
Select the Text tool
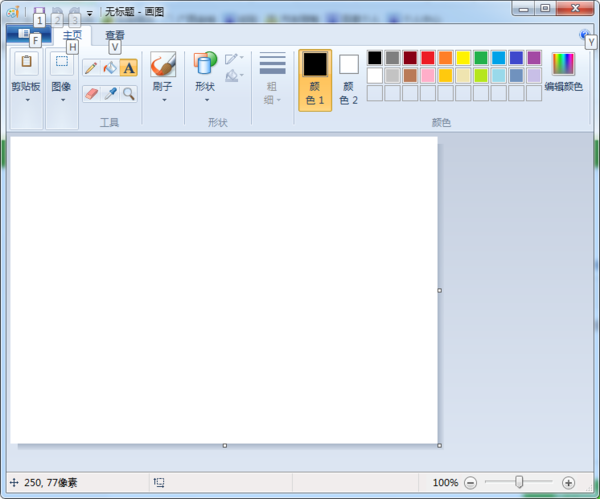click(x=129, y=68)
